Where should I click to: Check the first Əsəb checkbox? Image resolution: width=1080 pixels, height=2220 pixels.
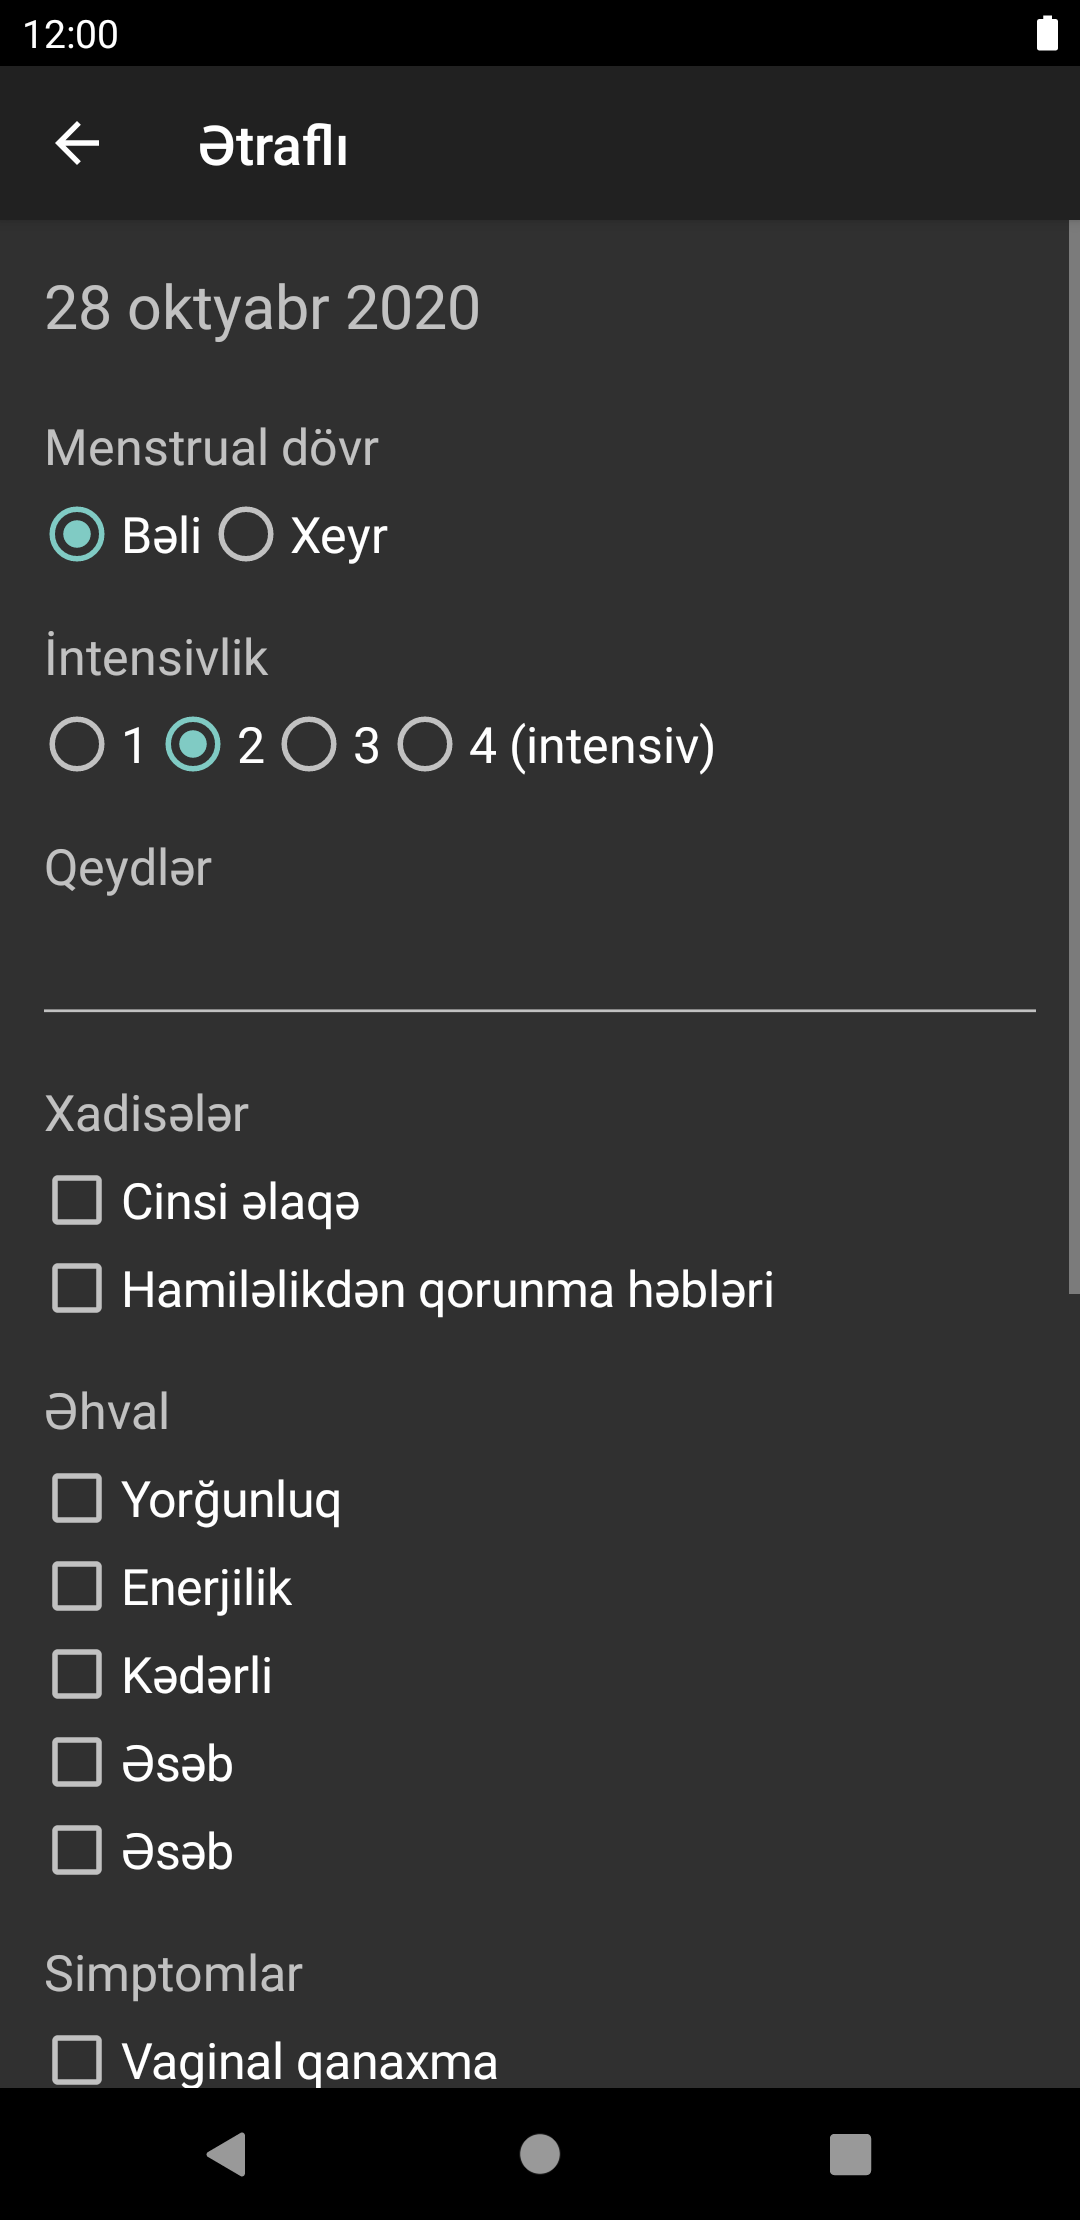77,1762
